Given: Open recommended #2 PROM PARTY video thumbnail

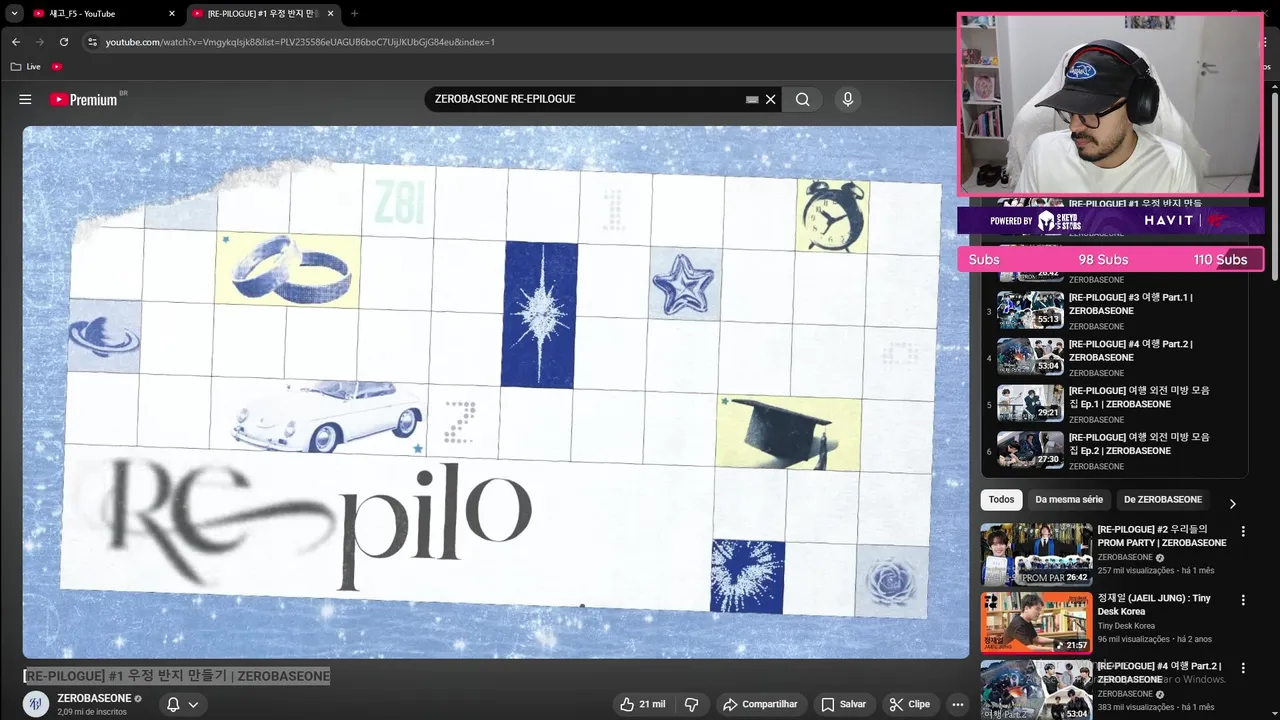Looking at the screenshot, I should click(x=1036, y=554).
